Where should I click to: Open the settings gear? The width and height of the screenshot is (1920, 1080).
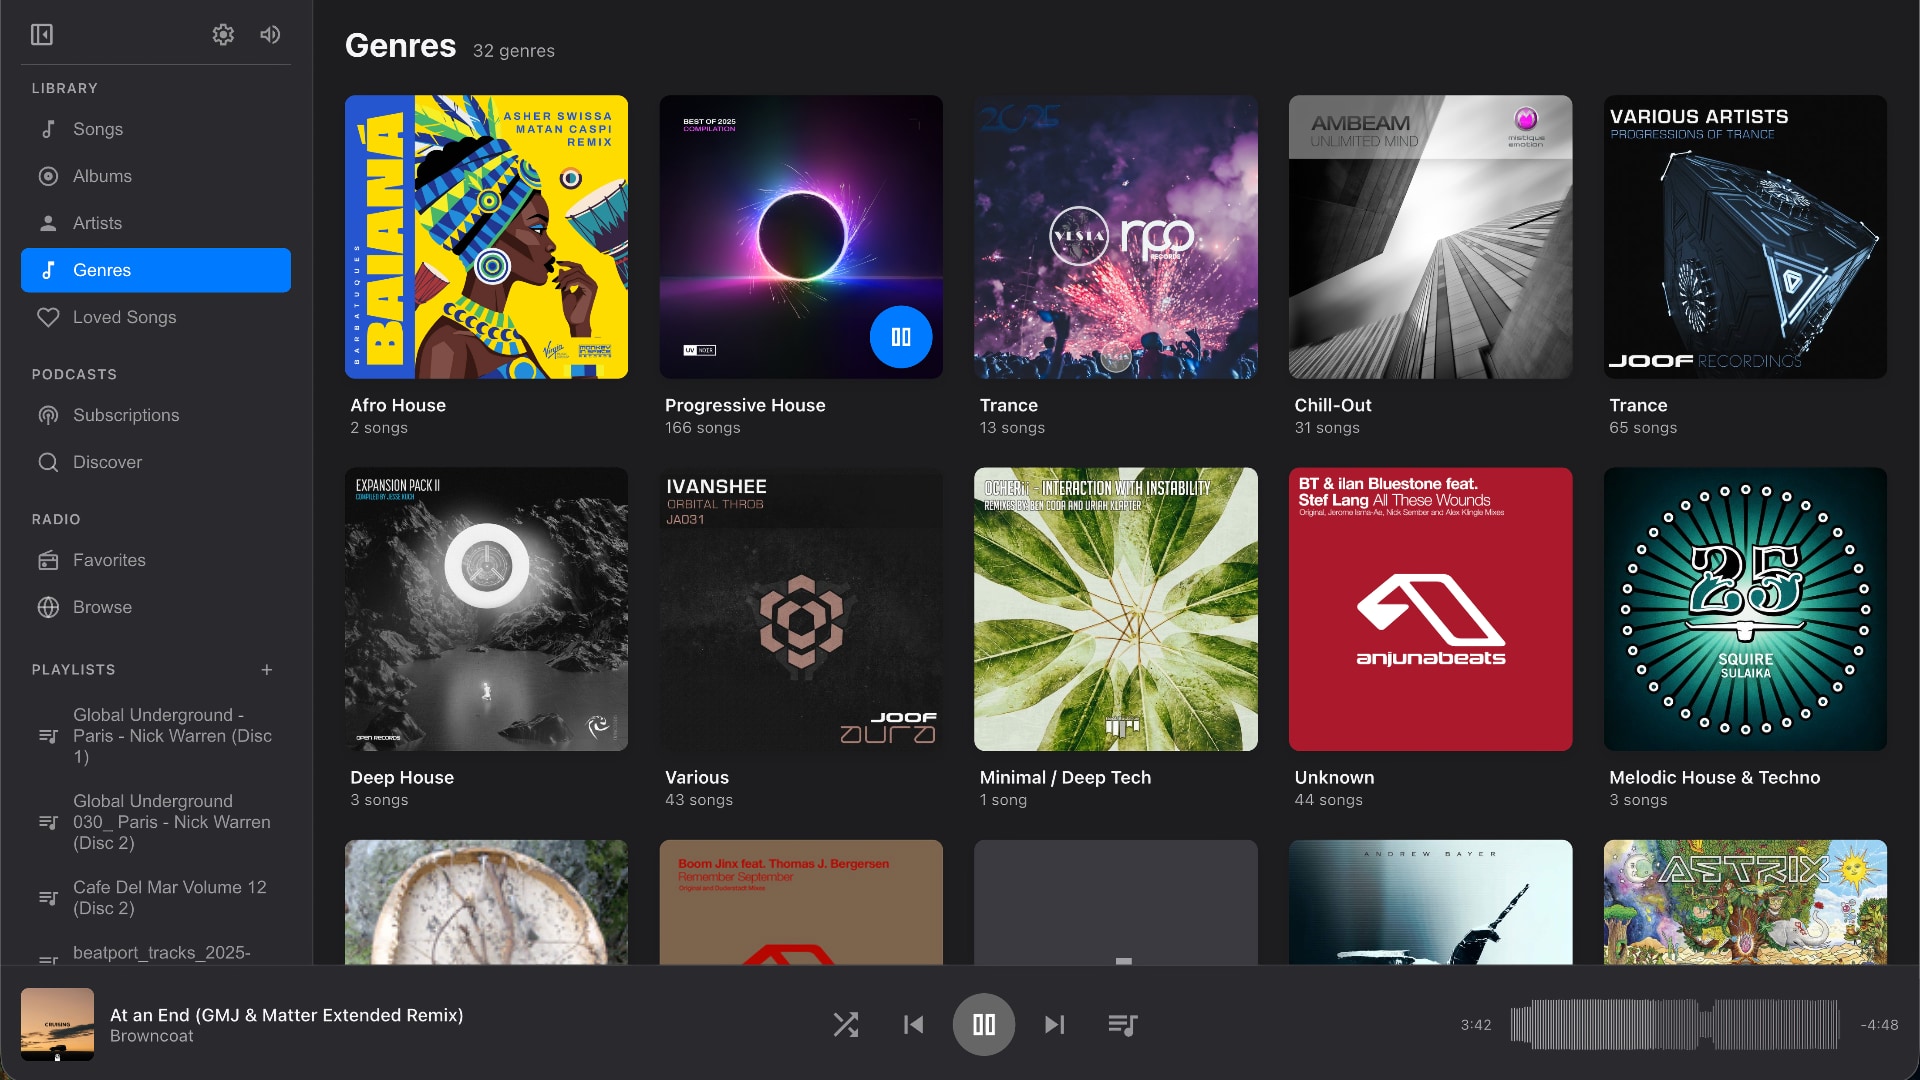click(223, 35)
